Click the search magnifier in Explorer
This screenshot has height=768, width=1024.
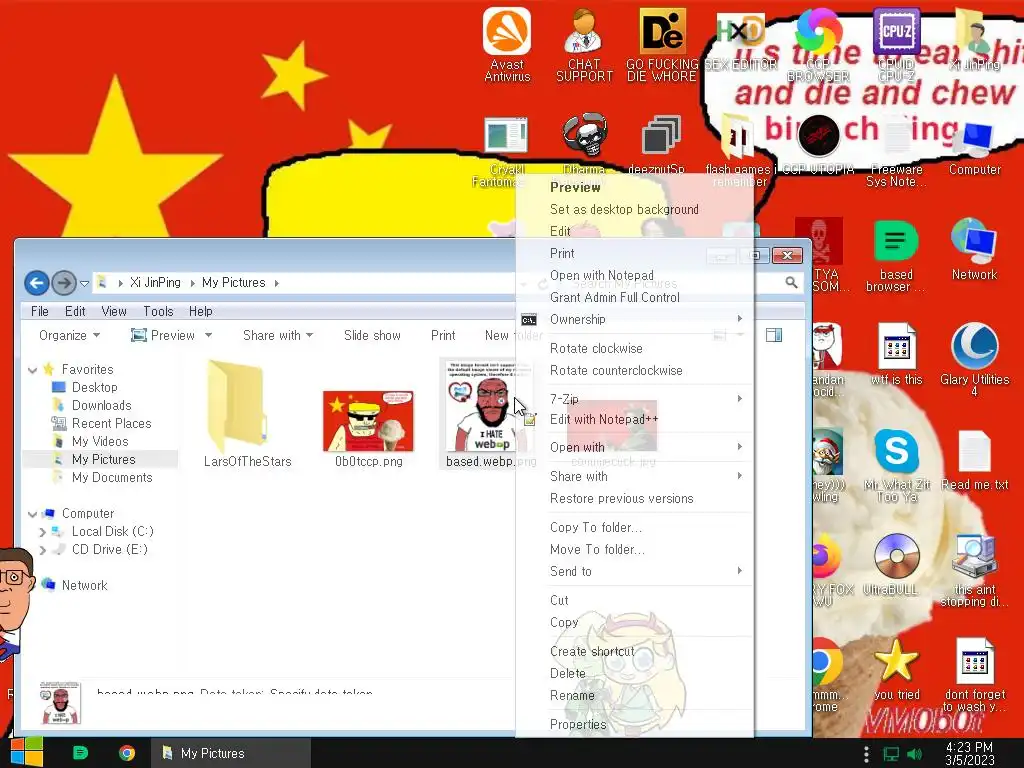(x=791, y=282)
